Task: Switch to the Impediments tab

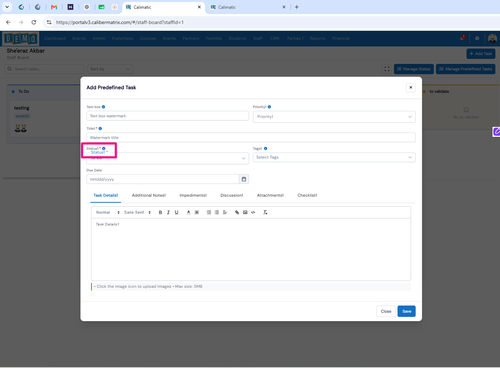Action: click(193, 195)
